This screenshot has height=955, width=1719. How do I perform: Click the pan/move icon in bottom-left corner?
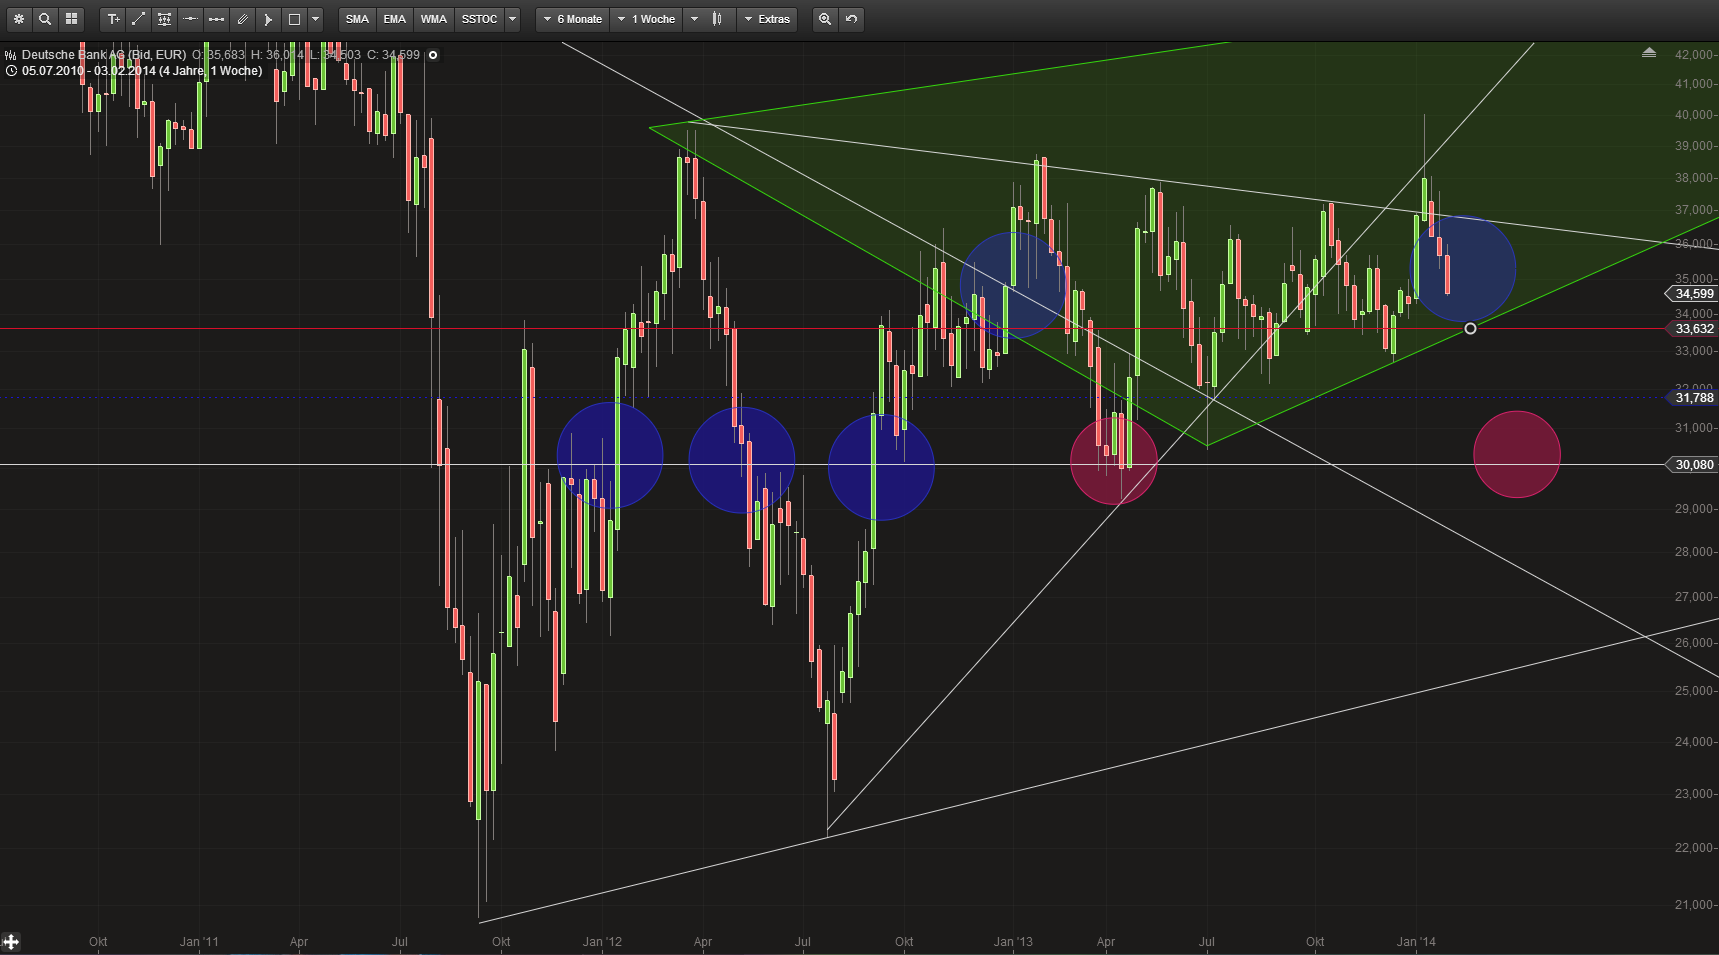click(x=10, y=941)
